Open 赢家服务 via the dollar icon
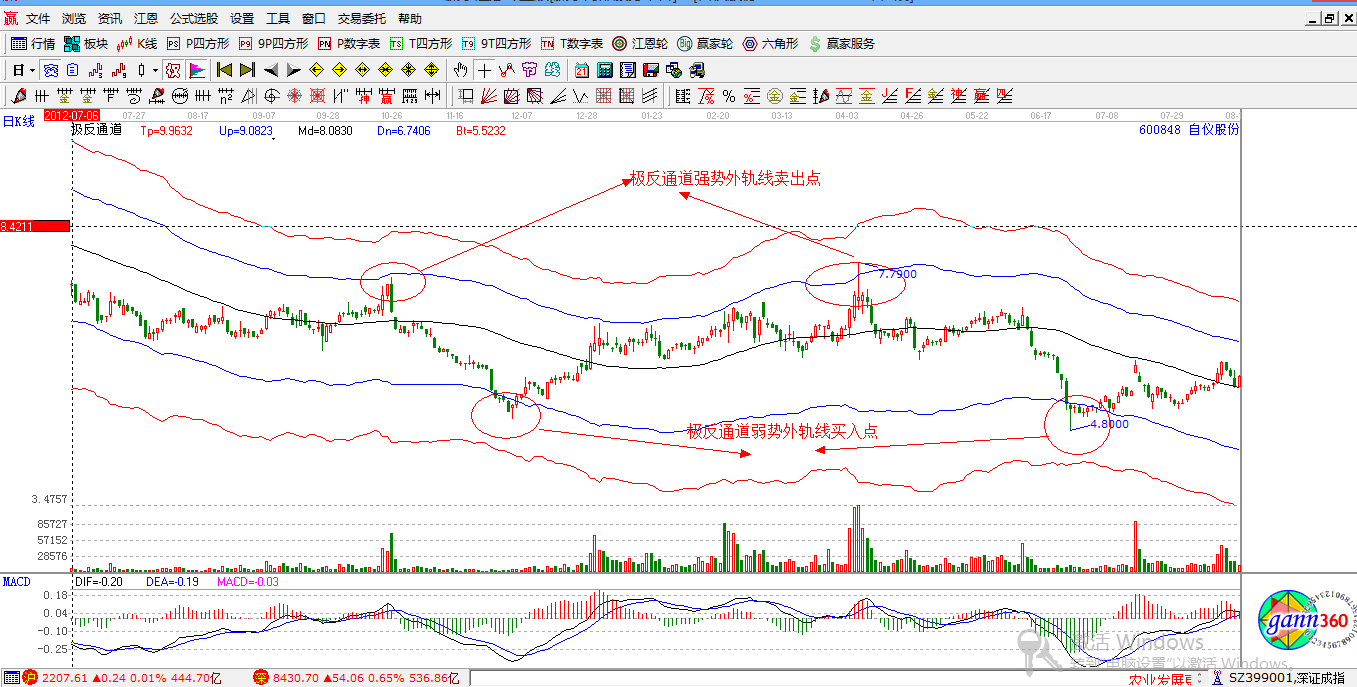This screenshot has width=1357, height=687. point(815,44)
